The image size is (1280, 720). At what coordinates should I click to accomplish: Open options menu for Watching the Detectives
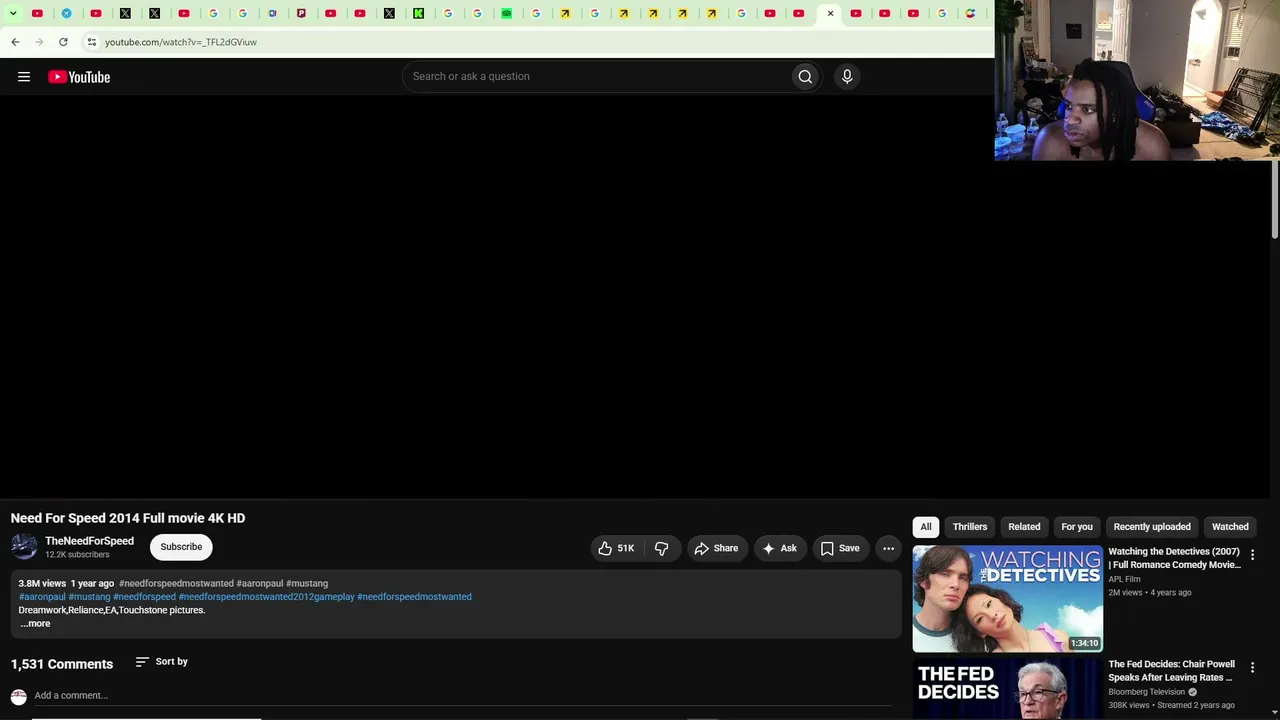click(1252, 555)
